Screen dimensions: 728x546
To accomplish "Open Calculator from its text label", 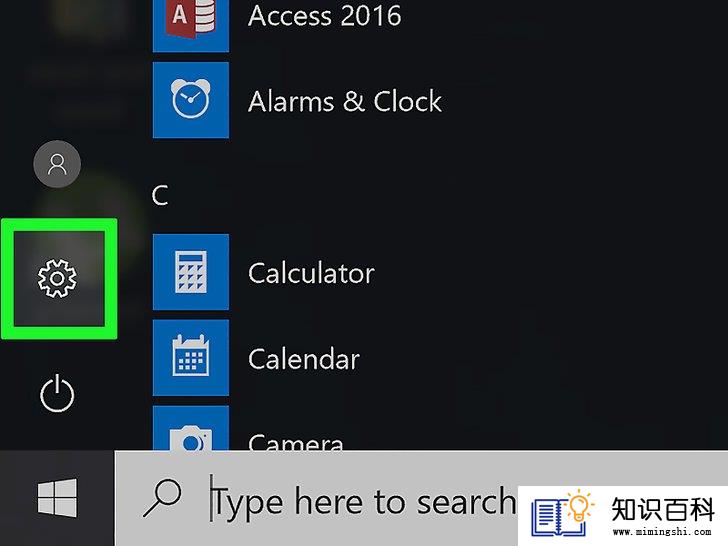I will (311, 273).
